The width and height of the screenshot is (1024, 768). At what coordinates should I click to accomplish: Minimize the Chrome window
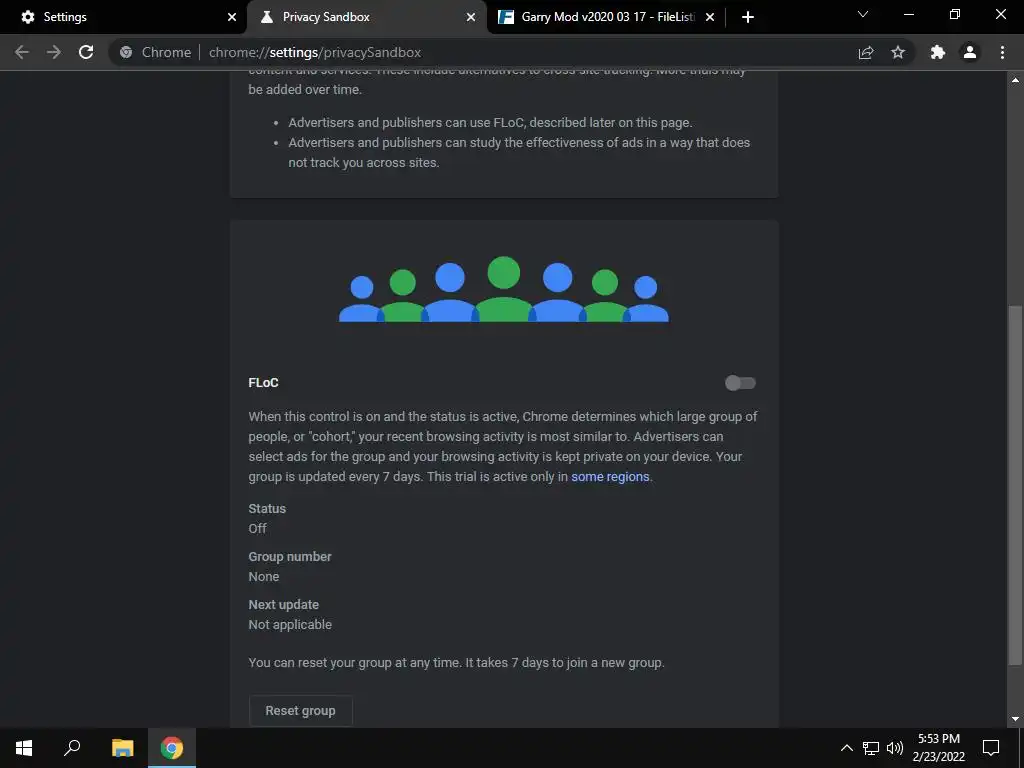909,14
